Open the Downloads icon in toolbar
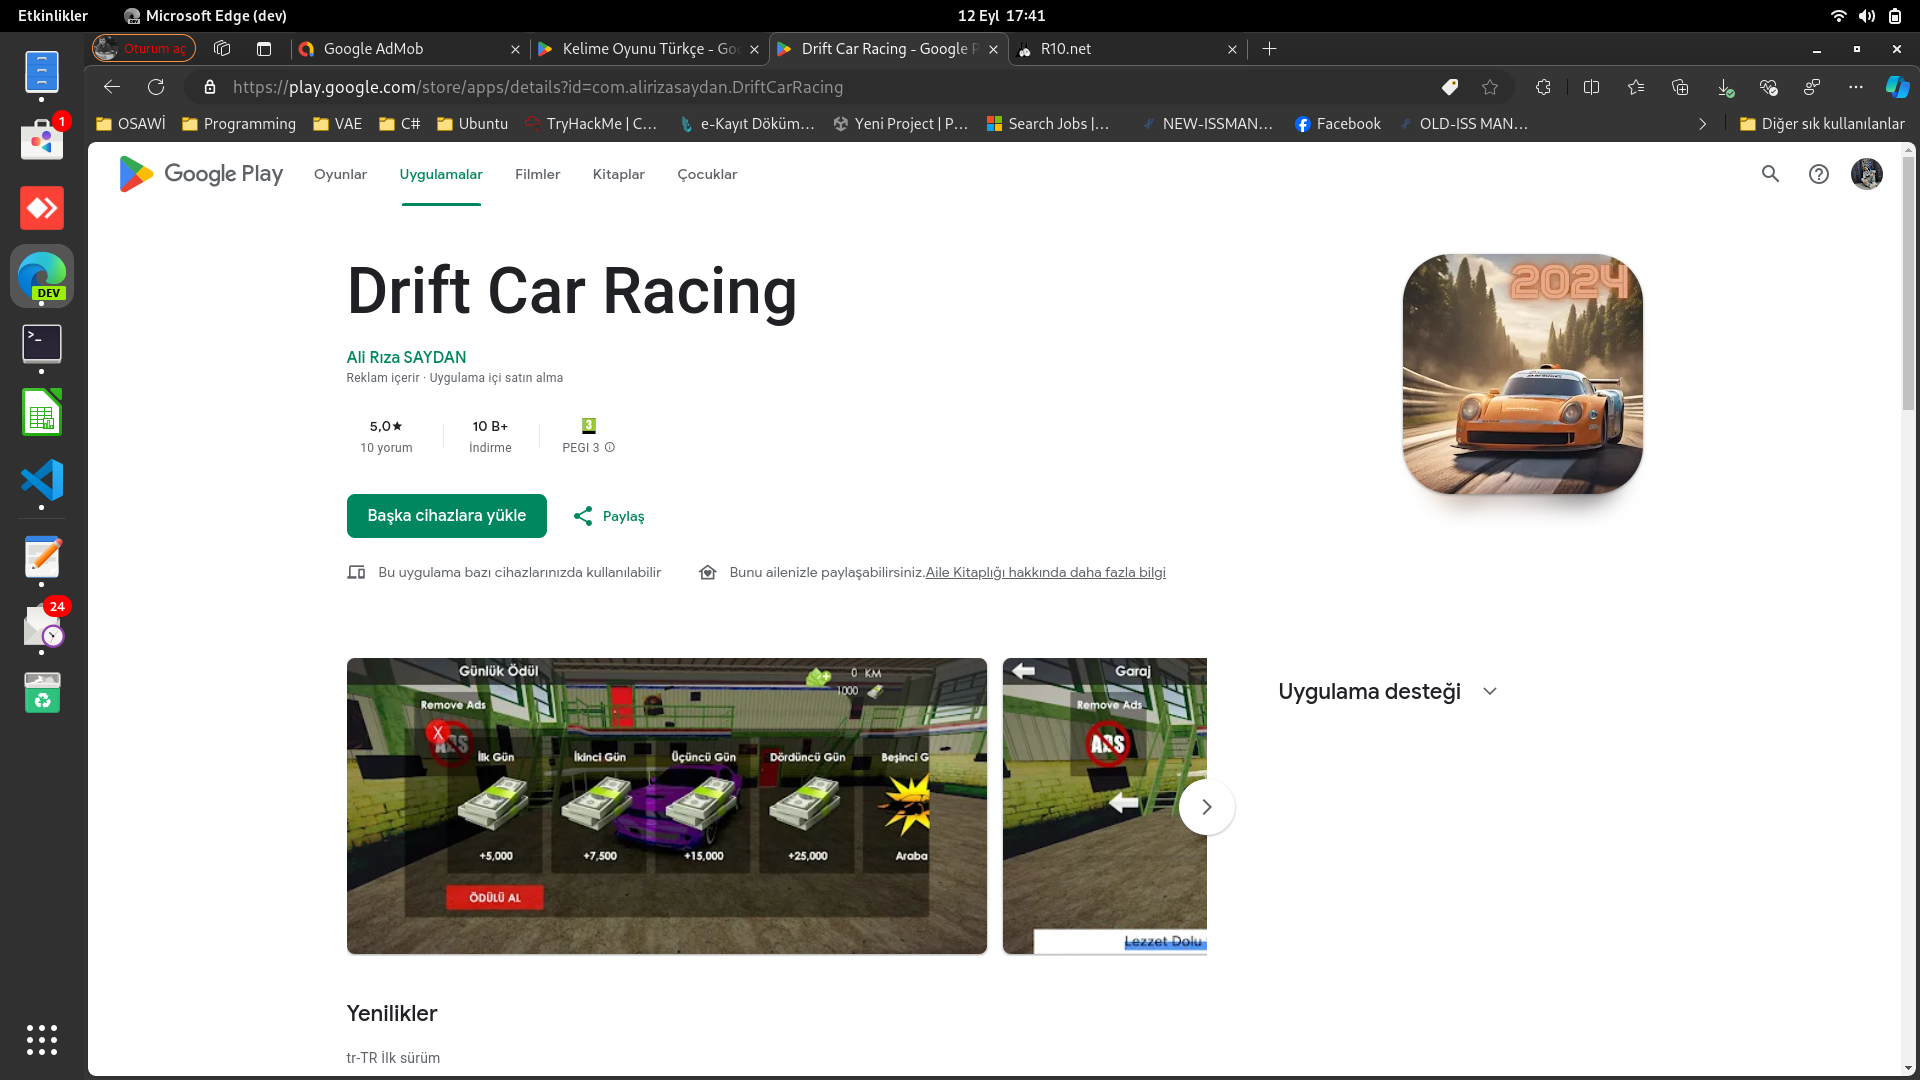Image resolution: width=1920 pixels, height=1080 pixels. tap(1725, 87)
